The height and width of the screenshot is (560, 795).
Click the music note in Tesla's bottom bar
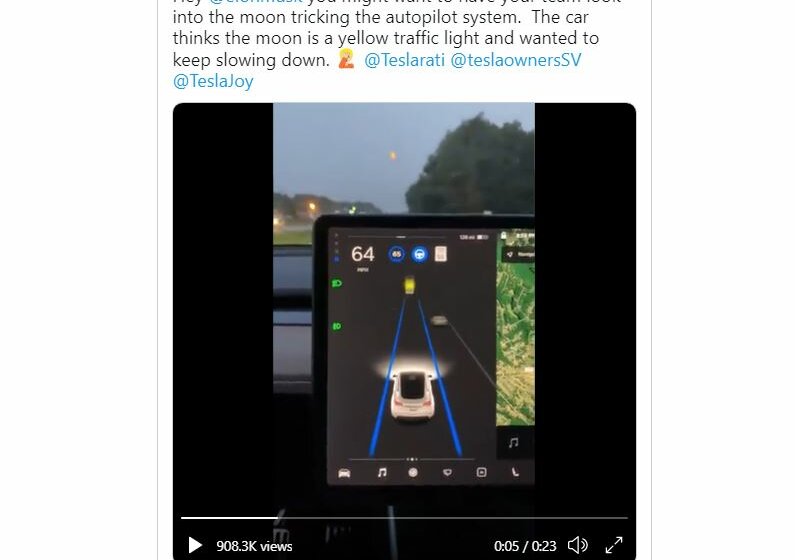tap(382, 473)
